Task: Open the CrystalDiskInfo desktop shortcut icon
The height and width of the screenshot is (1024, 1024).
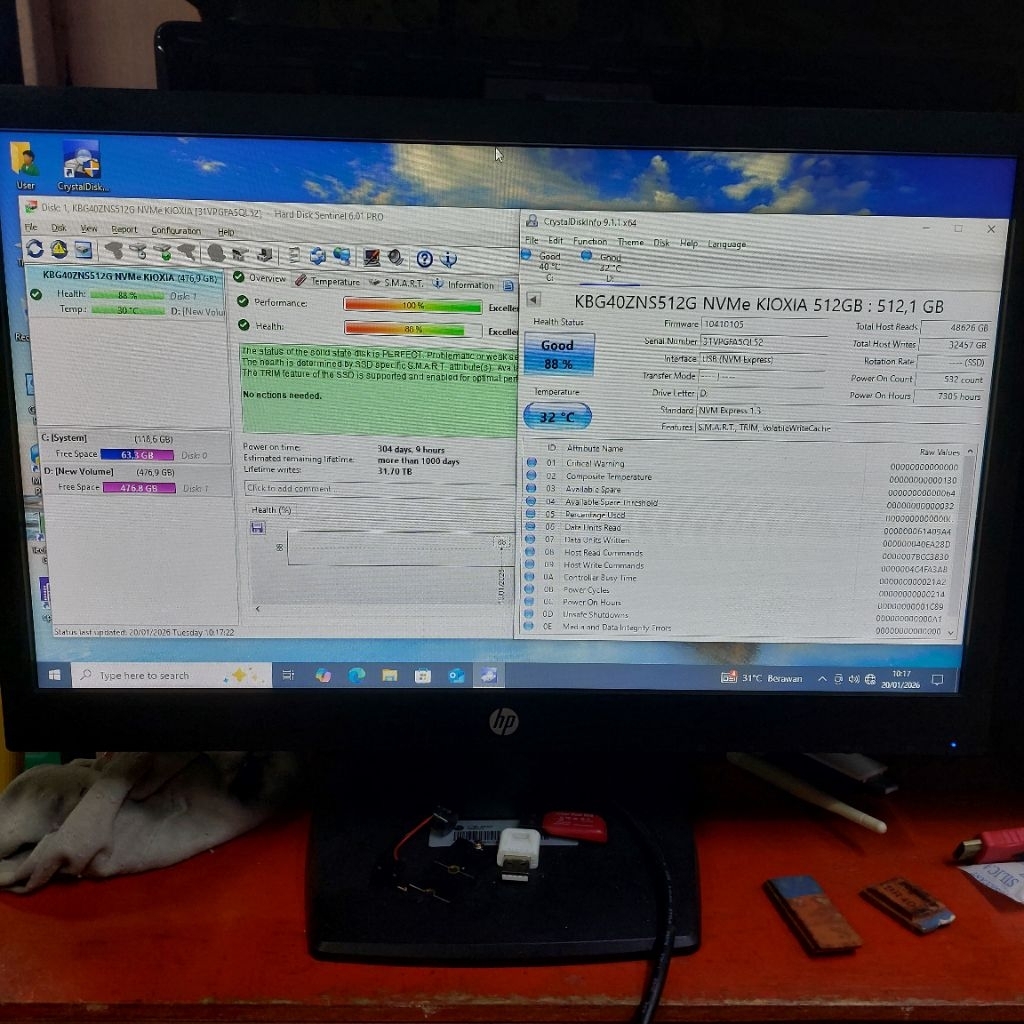Action: click(x=82, y=166)
